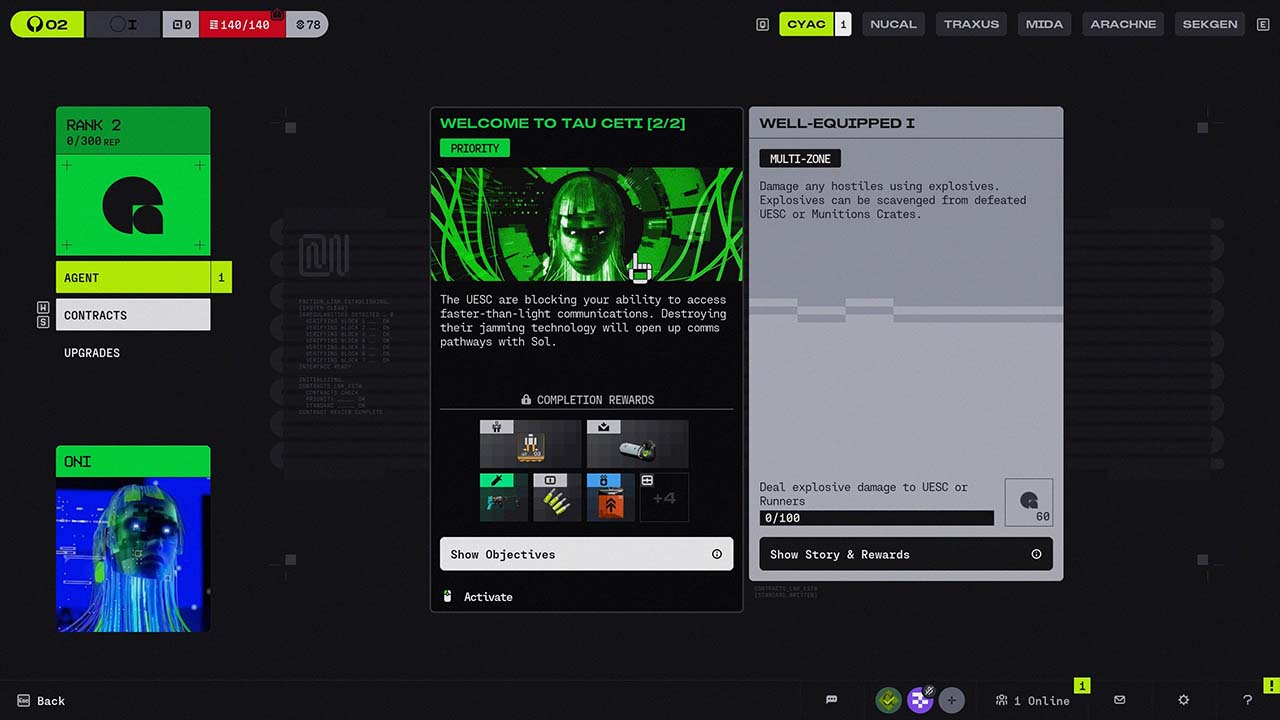Viewport: 1280px width, 720px height.
Task: Open the Upgrades menu item
Action: (92, 353)
